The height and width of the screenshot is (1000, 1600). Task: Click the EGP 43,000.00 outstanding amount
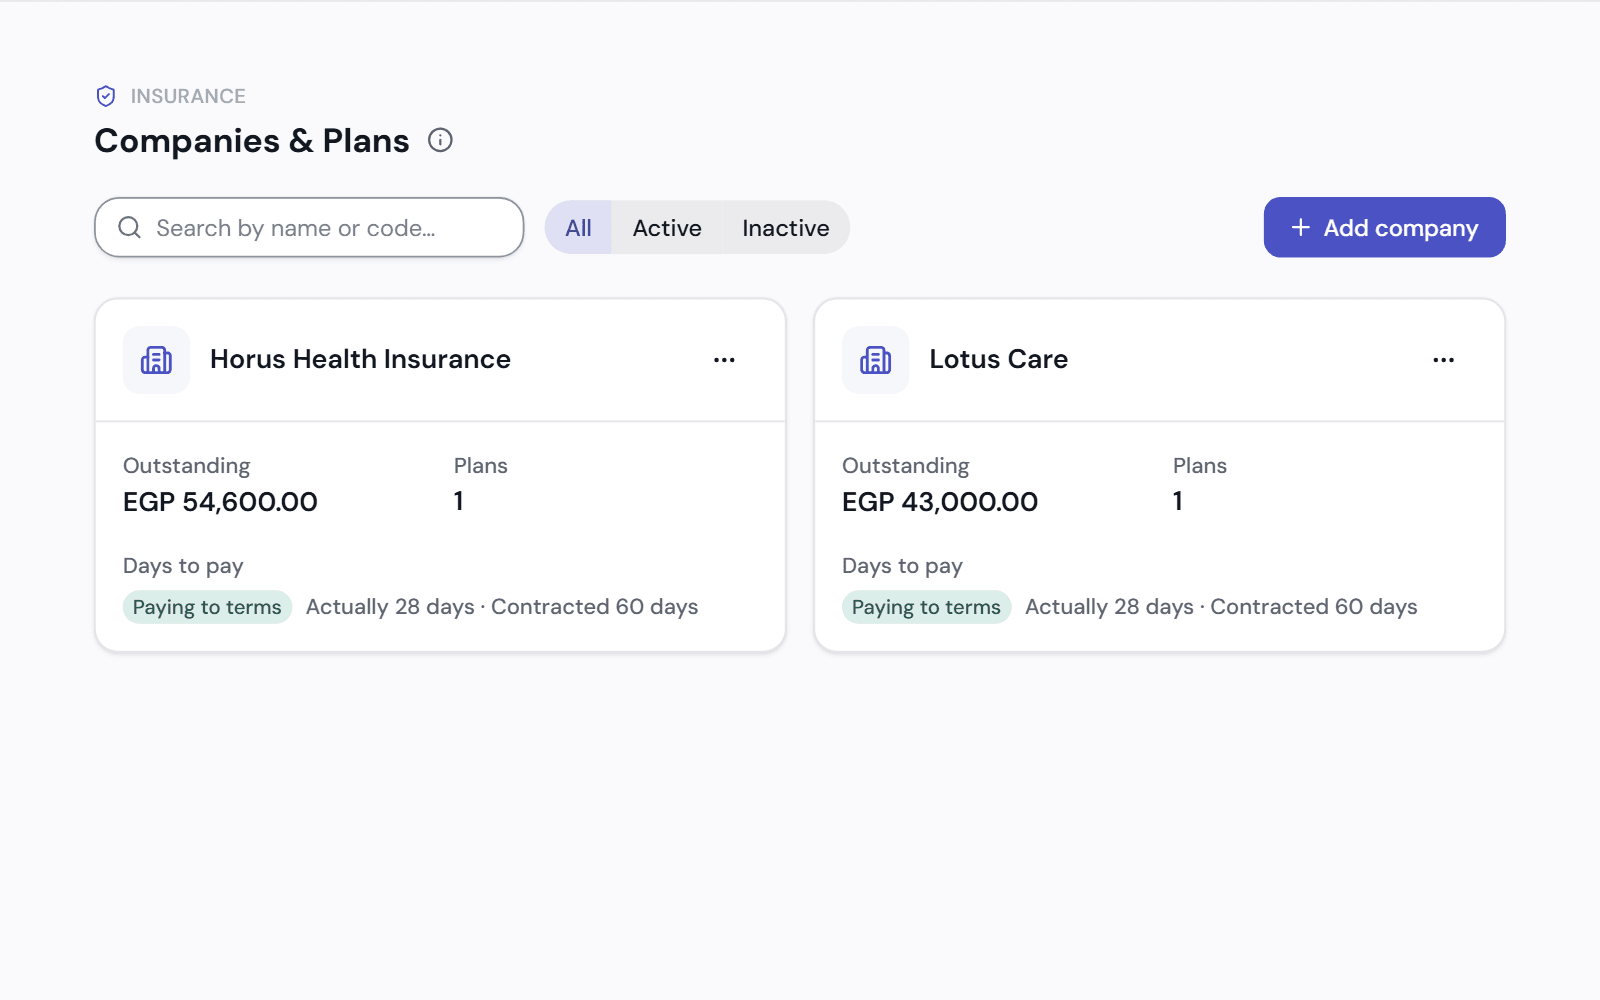tap(940, 502)
